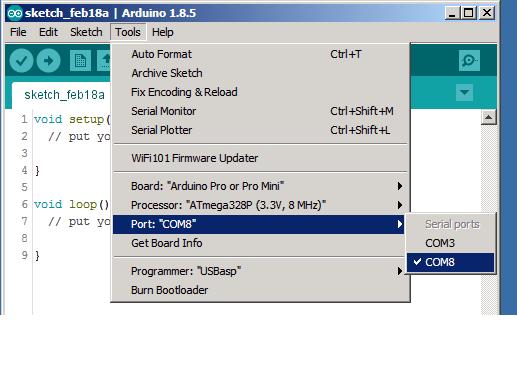Open the Serial Monitor magnifier icon
This screenshot has width=517, height=384.
[x=469, y=60]
